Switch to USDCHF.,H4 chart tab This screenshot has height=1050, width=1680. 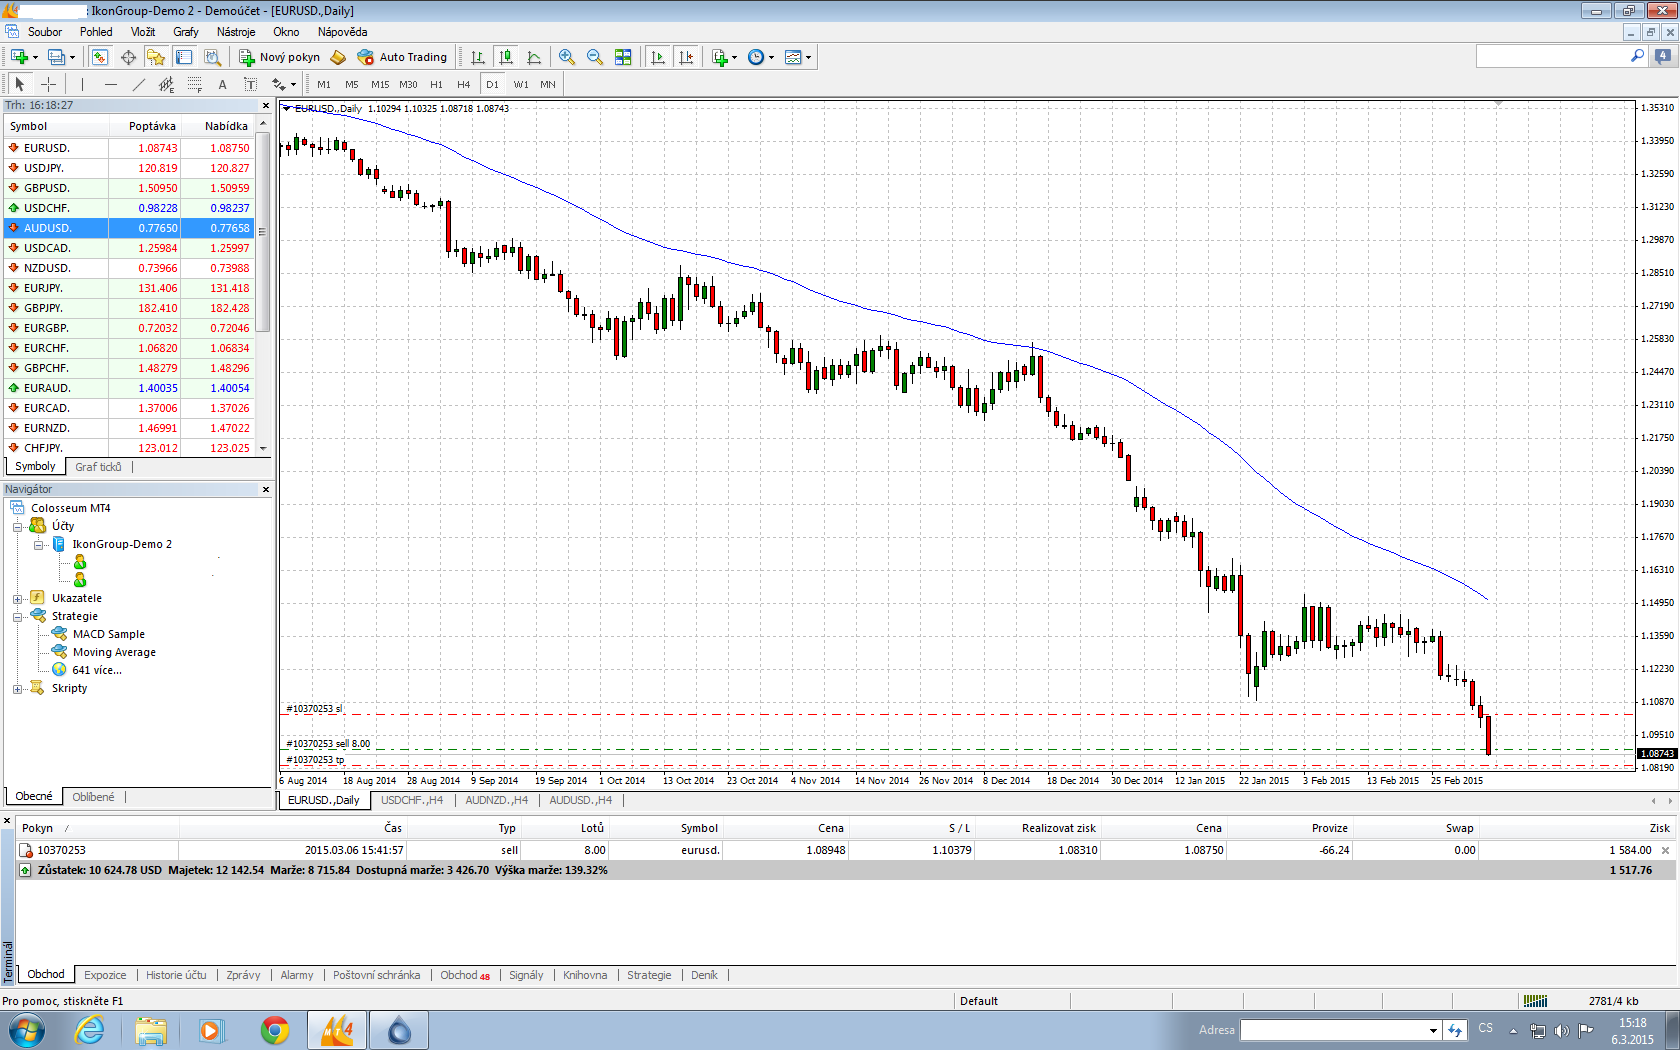coord(412,800)
